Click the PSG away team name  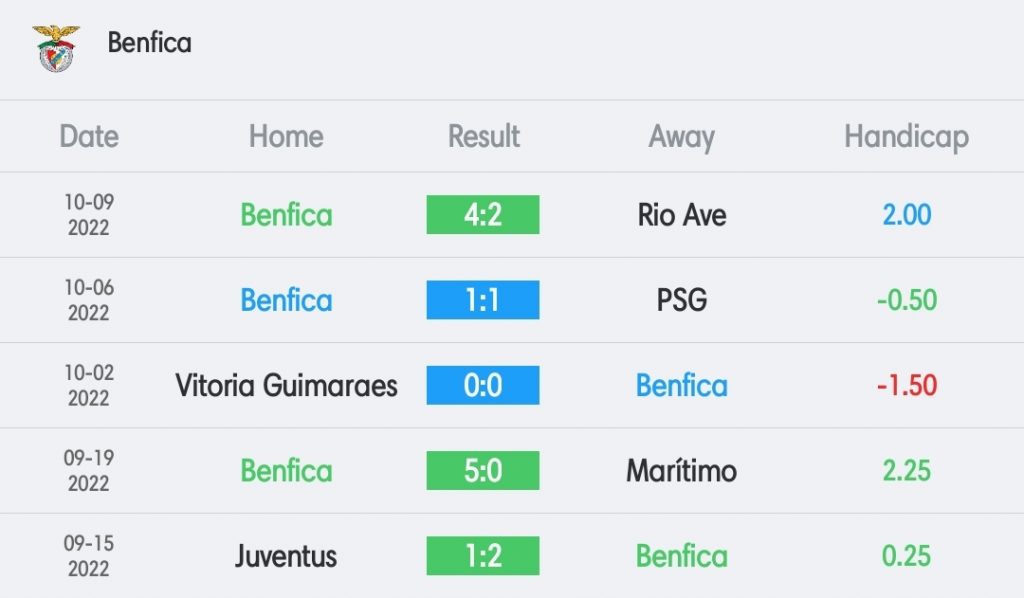(682, 300)
